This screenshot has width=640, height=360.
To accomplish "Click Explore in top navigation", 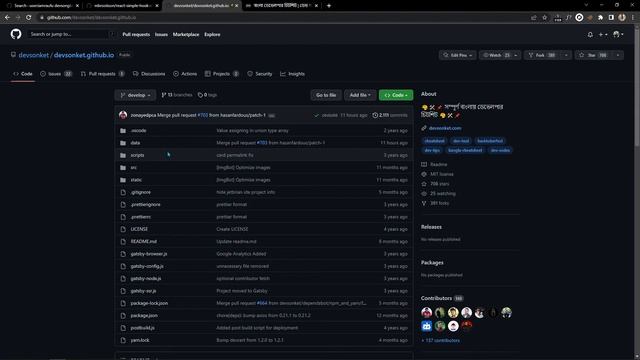I will (x=212, y=35).
